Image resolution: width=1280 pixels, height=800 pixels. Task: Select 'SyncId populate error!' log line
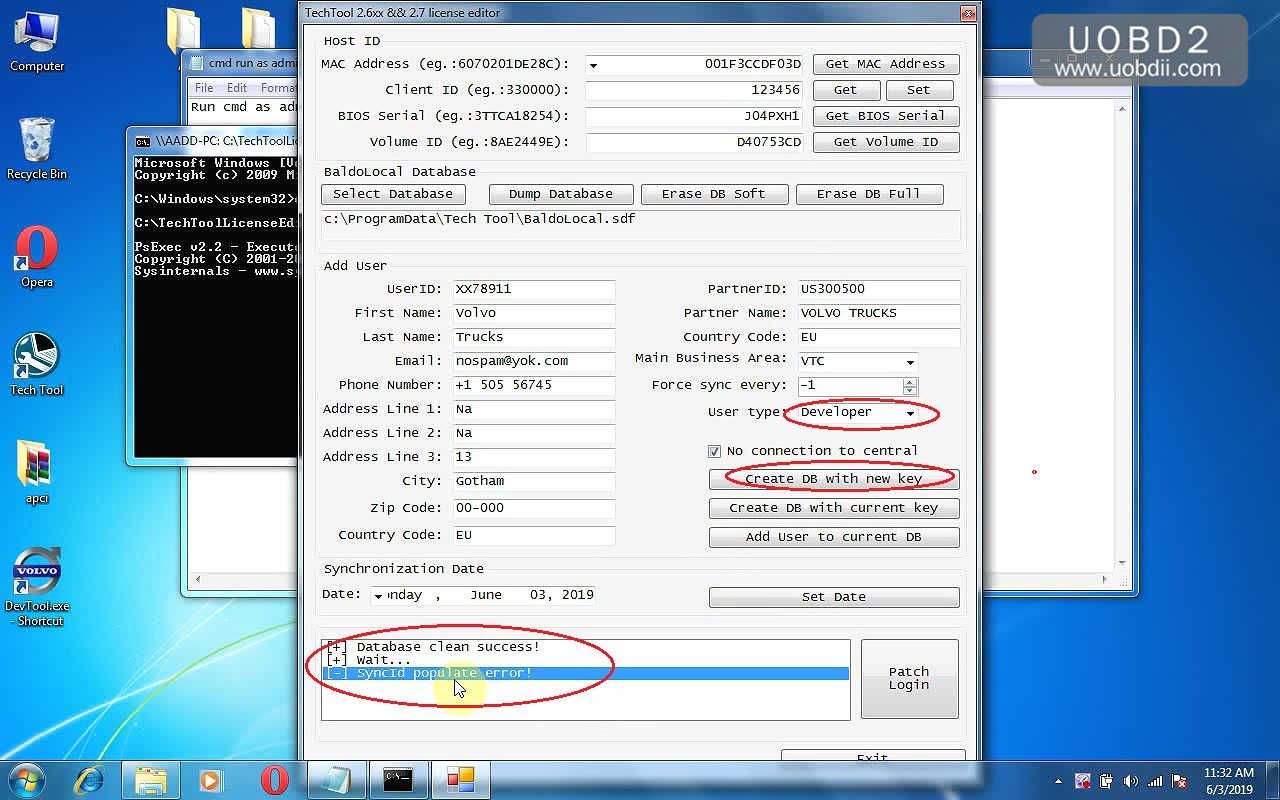pos(586,673)
